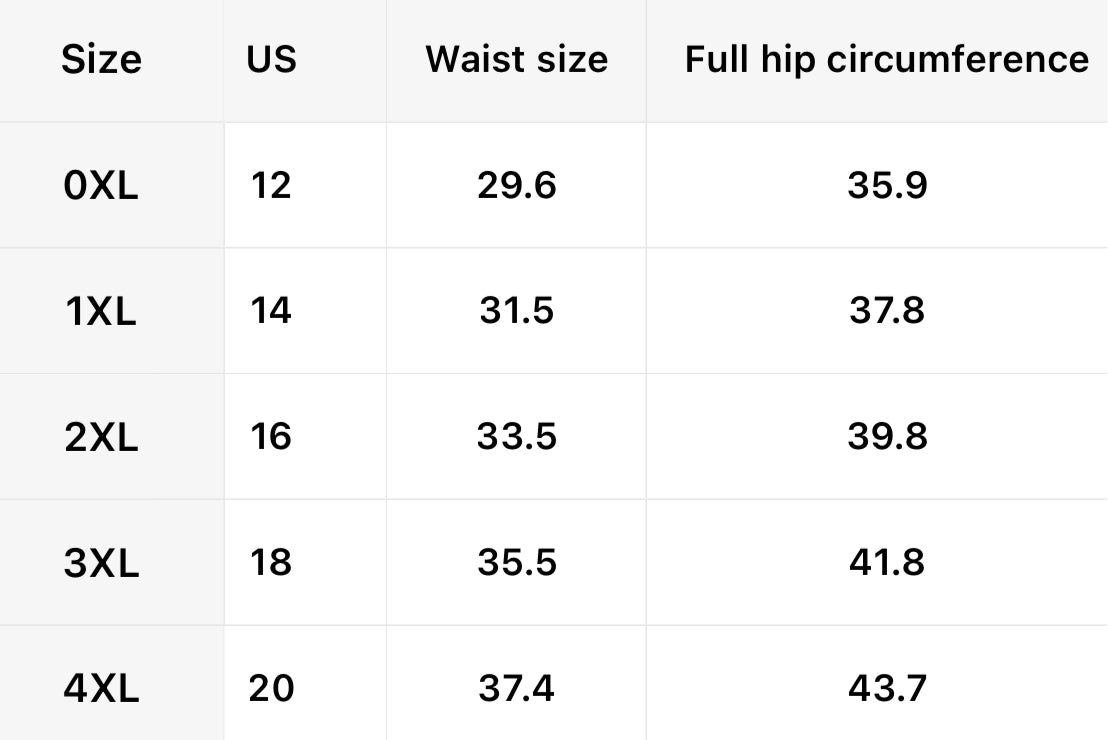The width and height of the screenshot is (1108, 740).
Task: Click the US column header
Action: pos(271,60)
